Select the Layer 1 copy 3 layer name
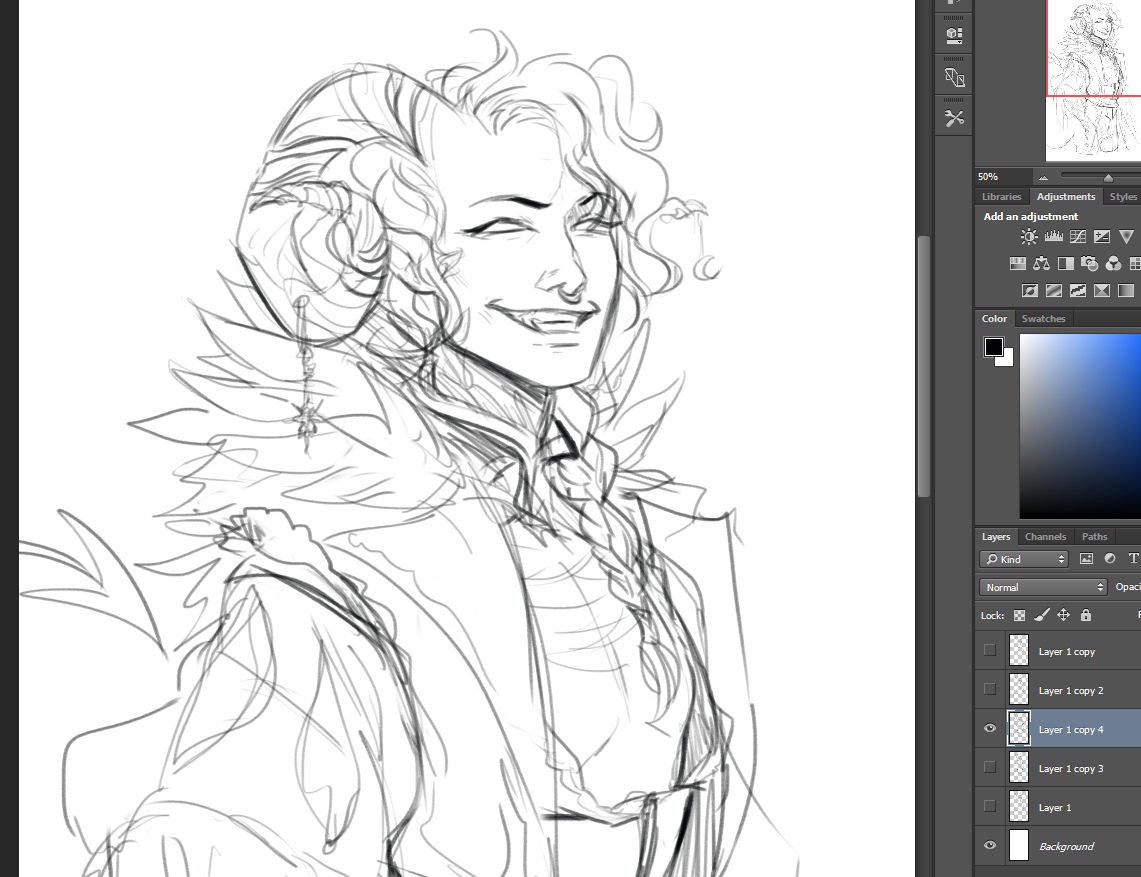Screen dimensions: 1141x877 tap(1070, 768)
